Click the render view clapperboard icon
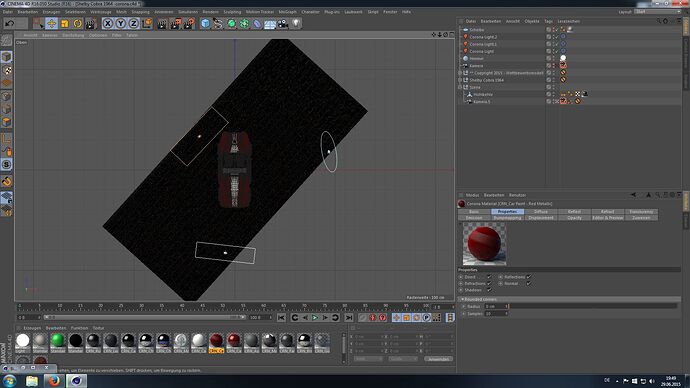 click(162, 23)
